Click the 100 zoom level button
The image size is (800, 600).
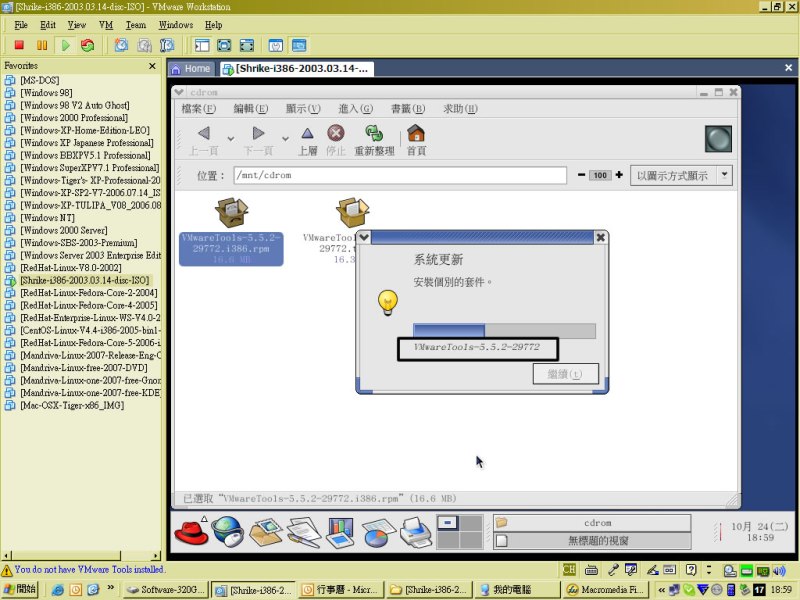coord(600,175)
